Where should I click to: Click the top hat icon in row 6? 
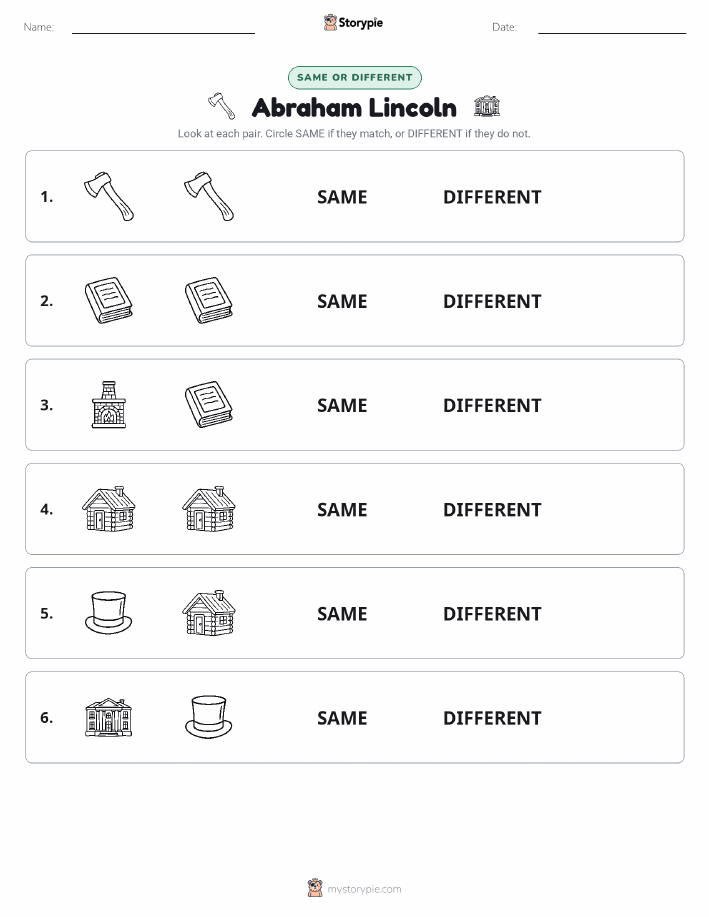209,717
